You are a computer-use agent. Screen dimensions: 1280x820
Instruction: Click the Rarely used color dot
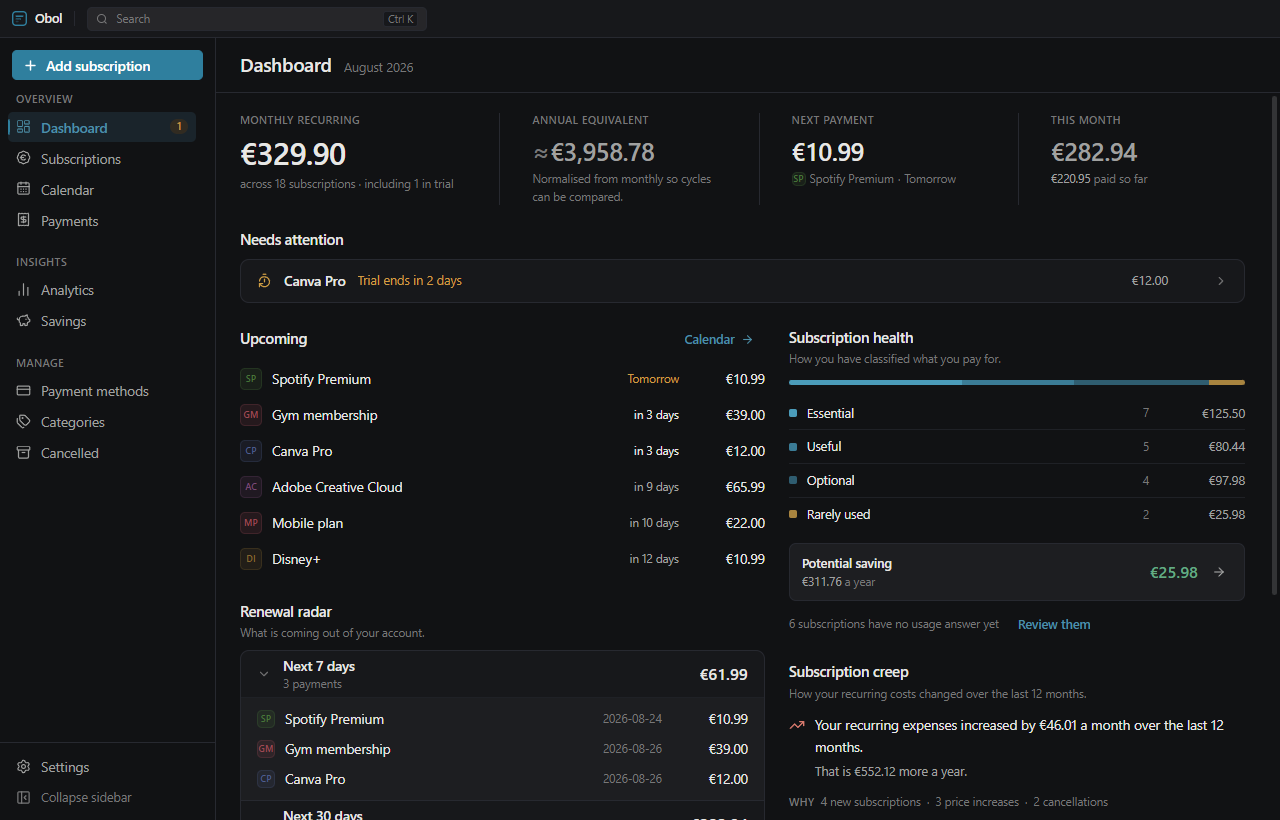point(793,514)
